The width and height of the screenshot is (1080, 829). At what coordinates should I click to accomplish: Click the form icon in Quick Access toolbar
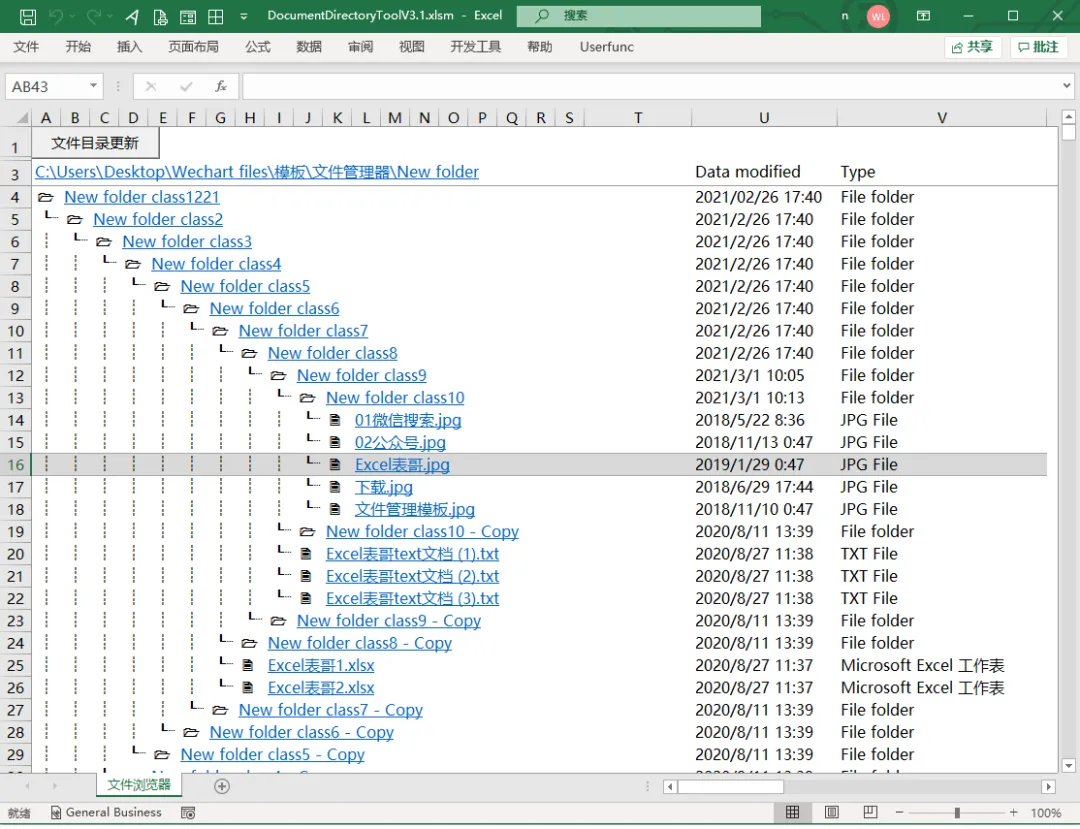(188, 17)
